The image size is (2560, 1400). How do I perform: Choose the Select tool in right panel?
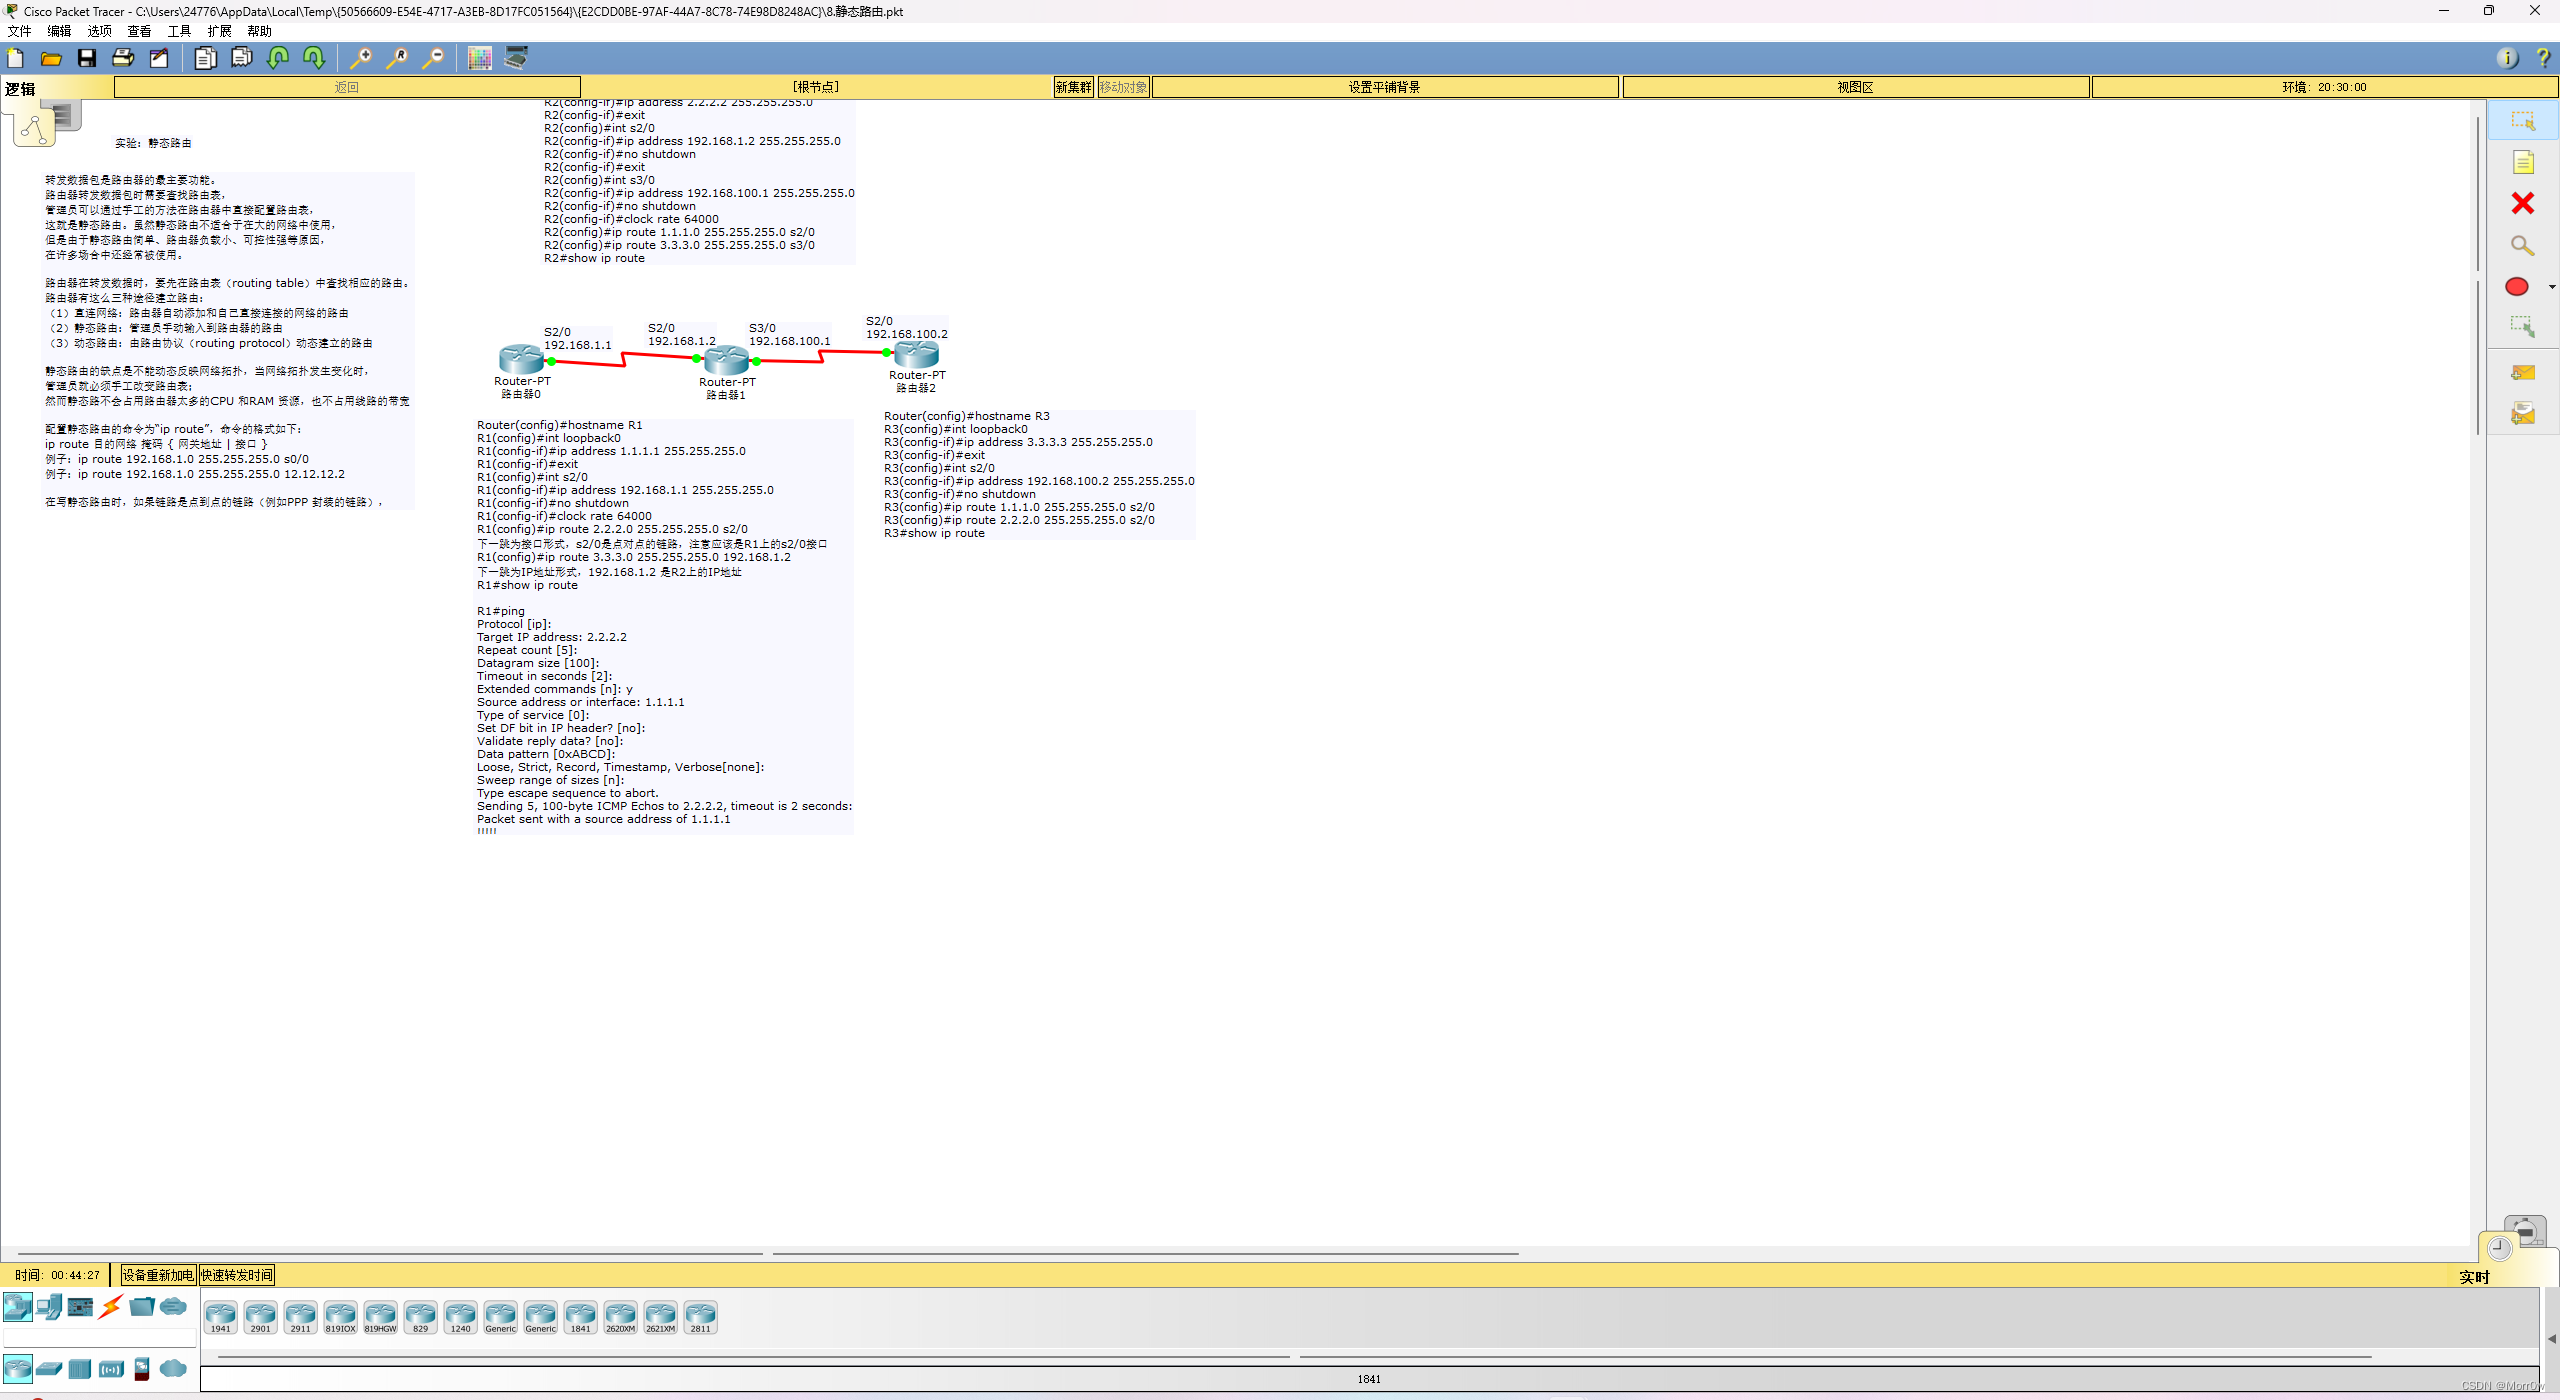point(2523,121)
